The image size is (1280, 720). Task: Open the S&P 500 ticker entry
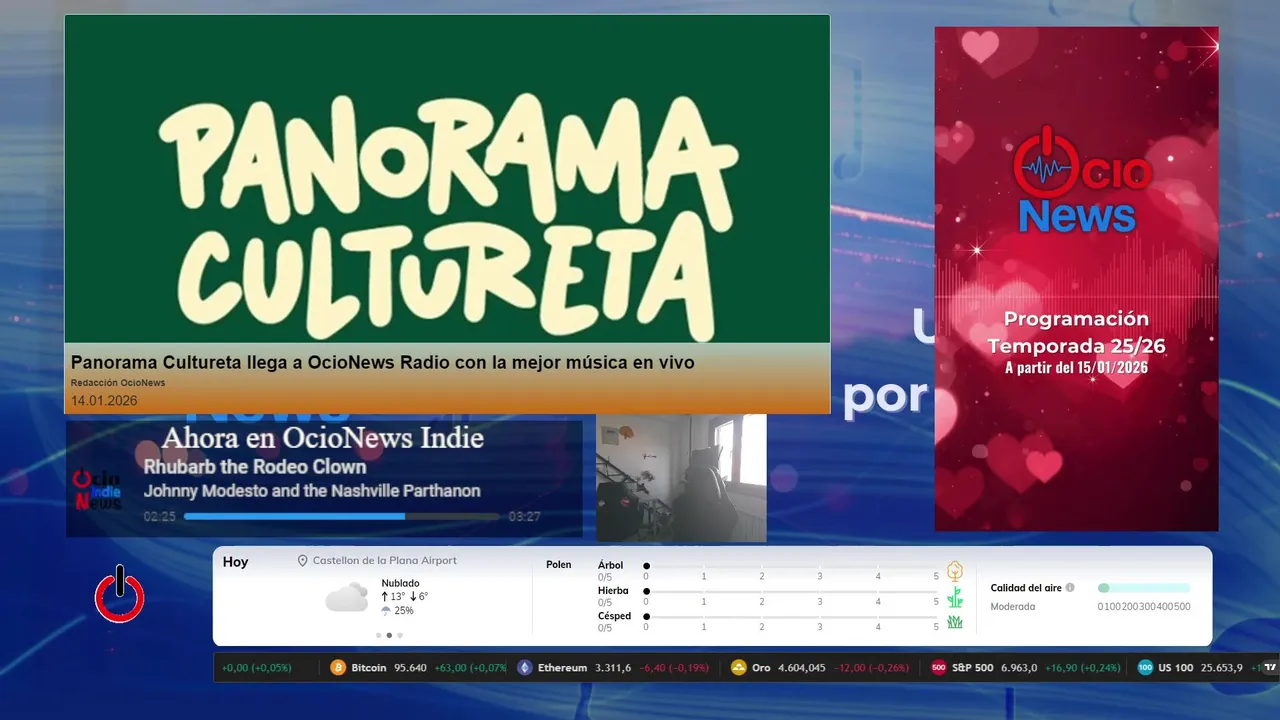[x=1026, y=668]
